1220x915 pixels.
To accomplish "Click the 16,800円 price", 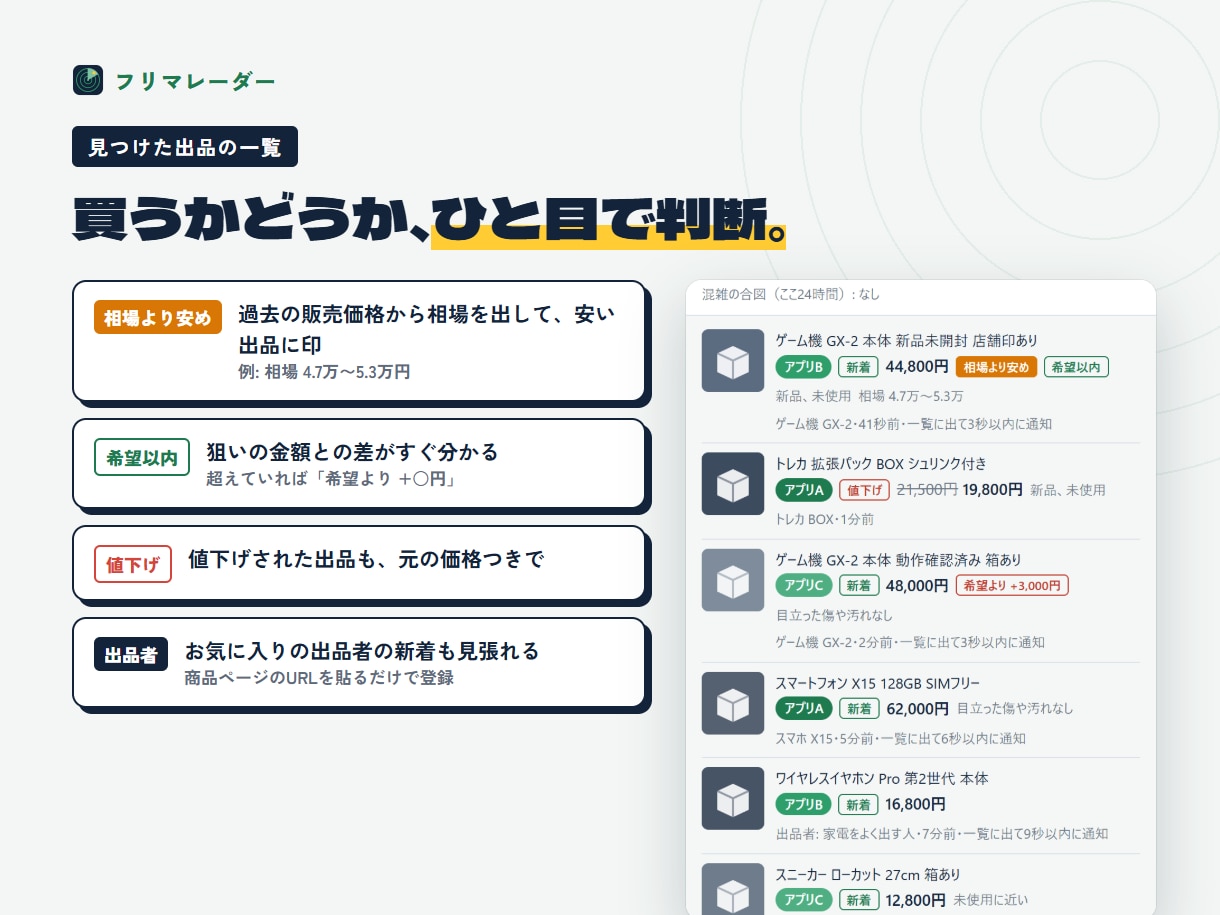I will pos(916,804).
